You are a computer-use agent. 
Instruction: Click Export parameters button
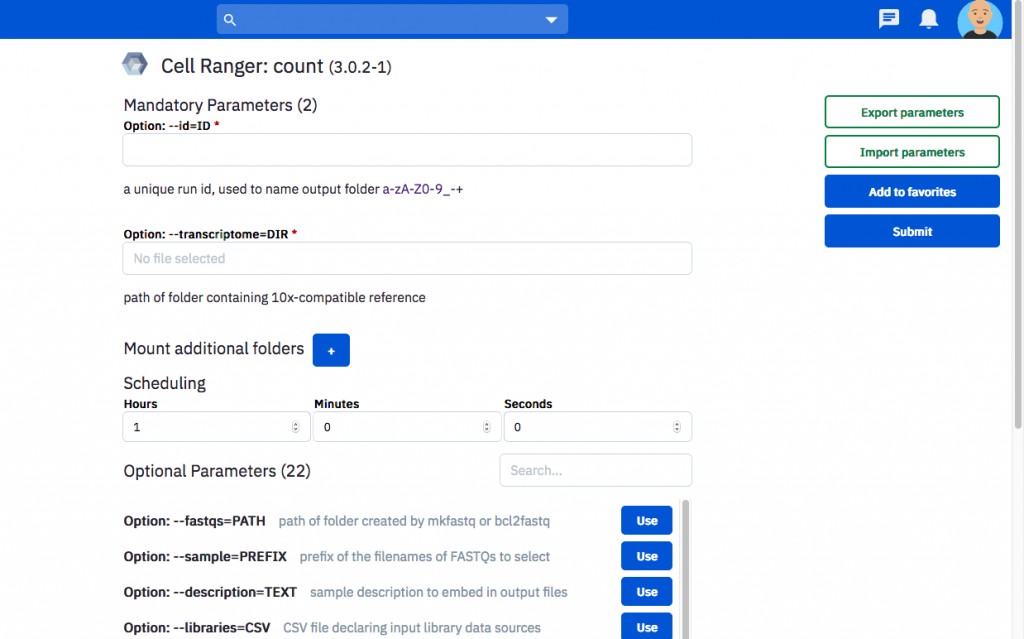coord(912,112)
